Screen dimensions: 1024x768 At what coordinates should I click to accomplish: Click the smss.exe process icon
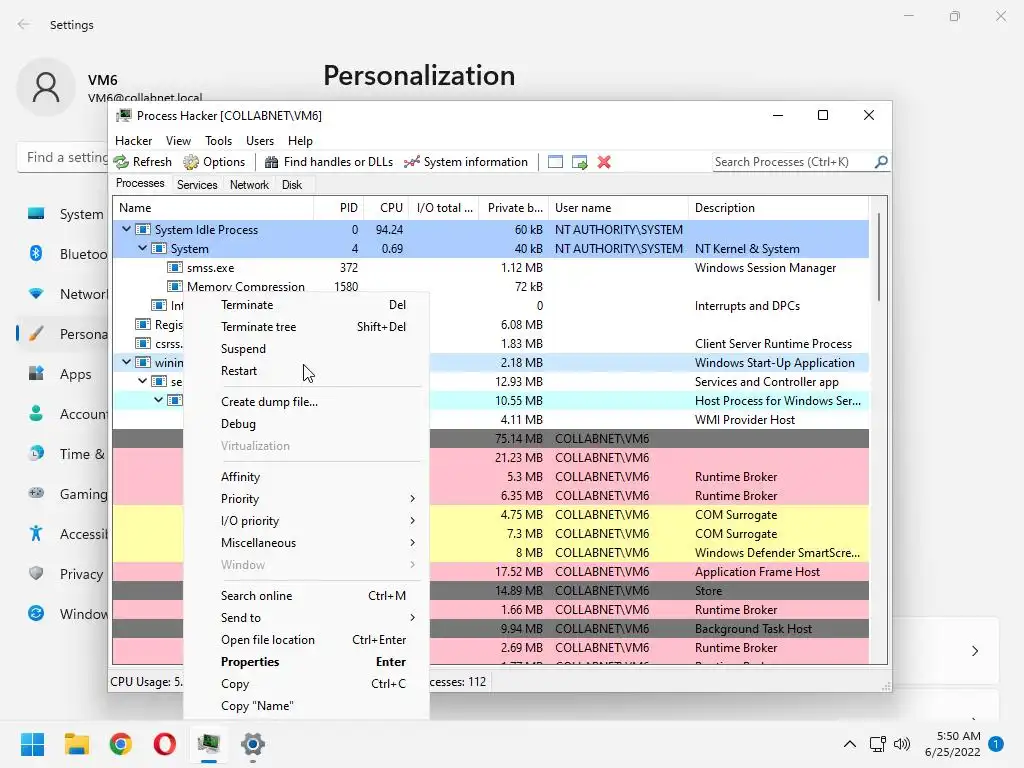174,268
